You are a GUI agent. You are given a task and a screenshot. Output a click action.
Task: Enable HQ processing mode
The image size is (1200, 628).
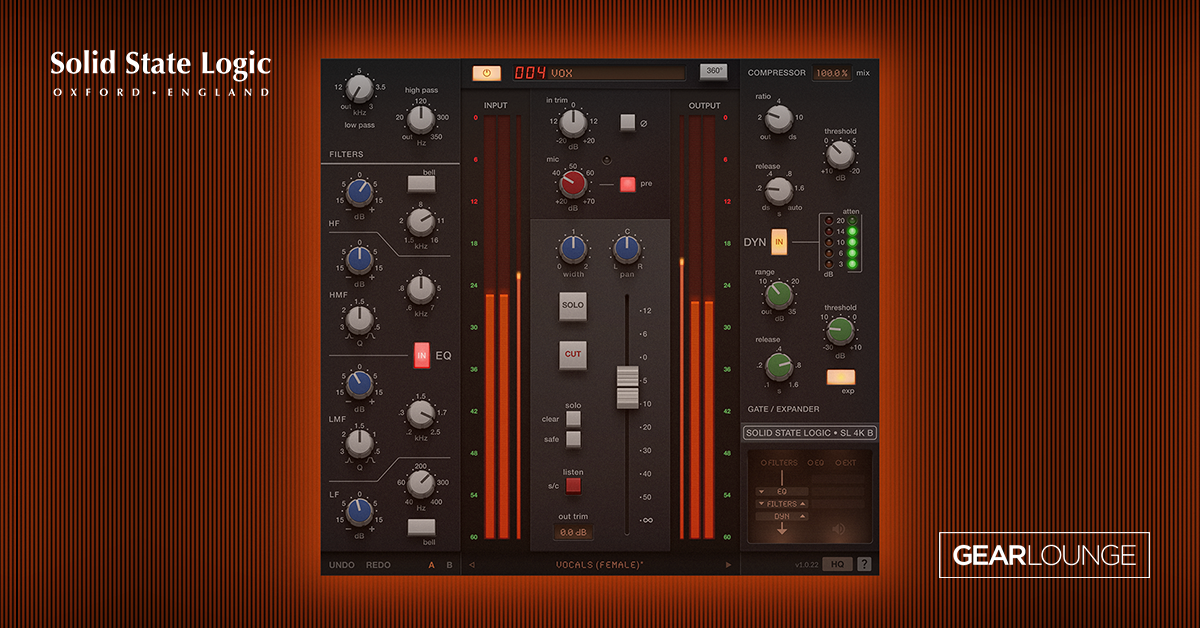(840, 562)
